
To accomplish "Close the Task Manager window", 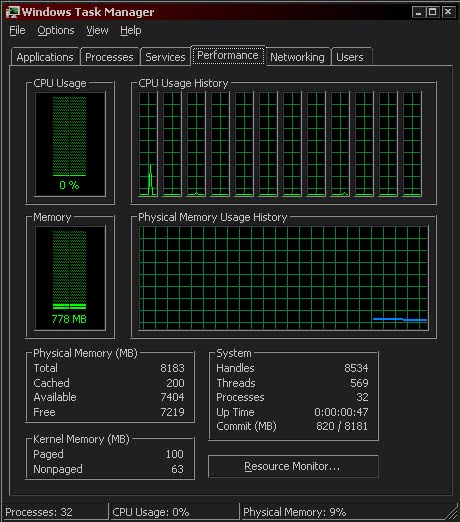I will pos(448,12).
